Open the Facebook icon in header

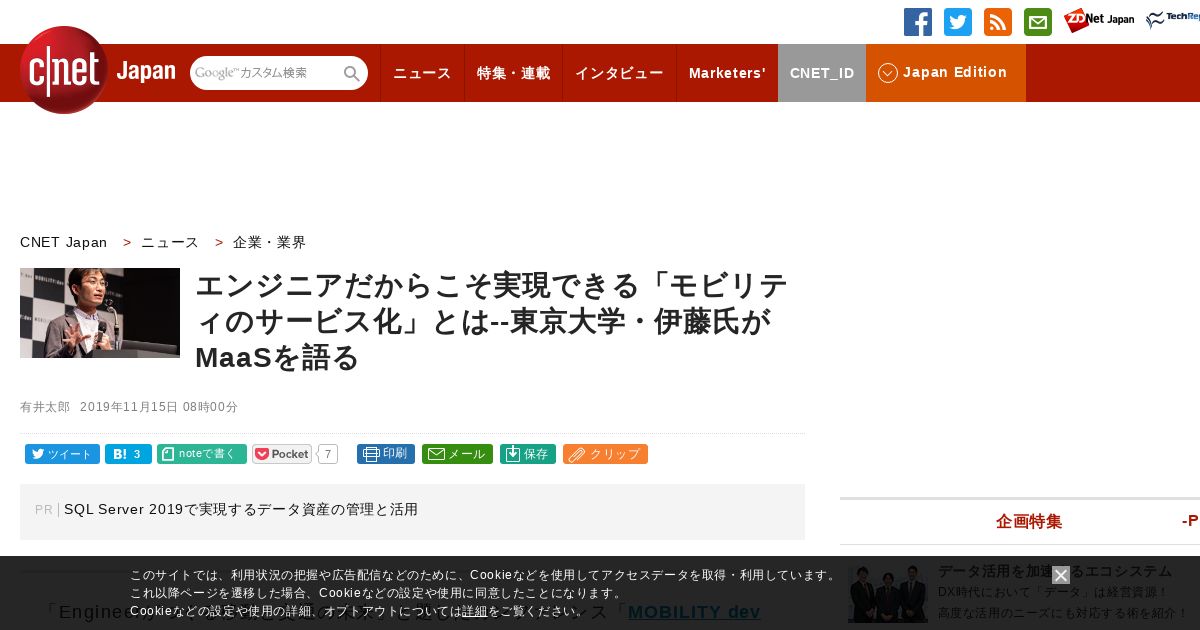[918, 22]
